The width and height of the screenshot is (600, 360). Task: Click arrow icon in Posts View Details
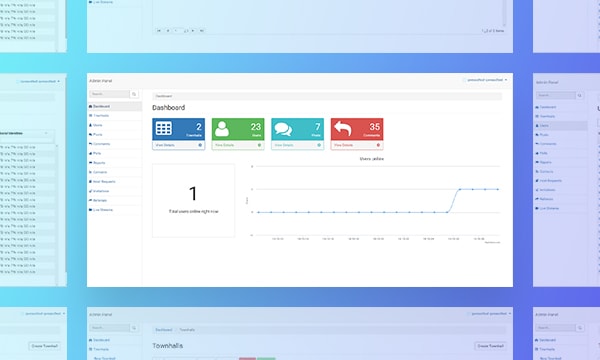click(319, 145)
